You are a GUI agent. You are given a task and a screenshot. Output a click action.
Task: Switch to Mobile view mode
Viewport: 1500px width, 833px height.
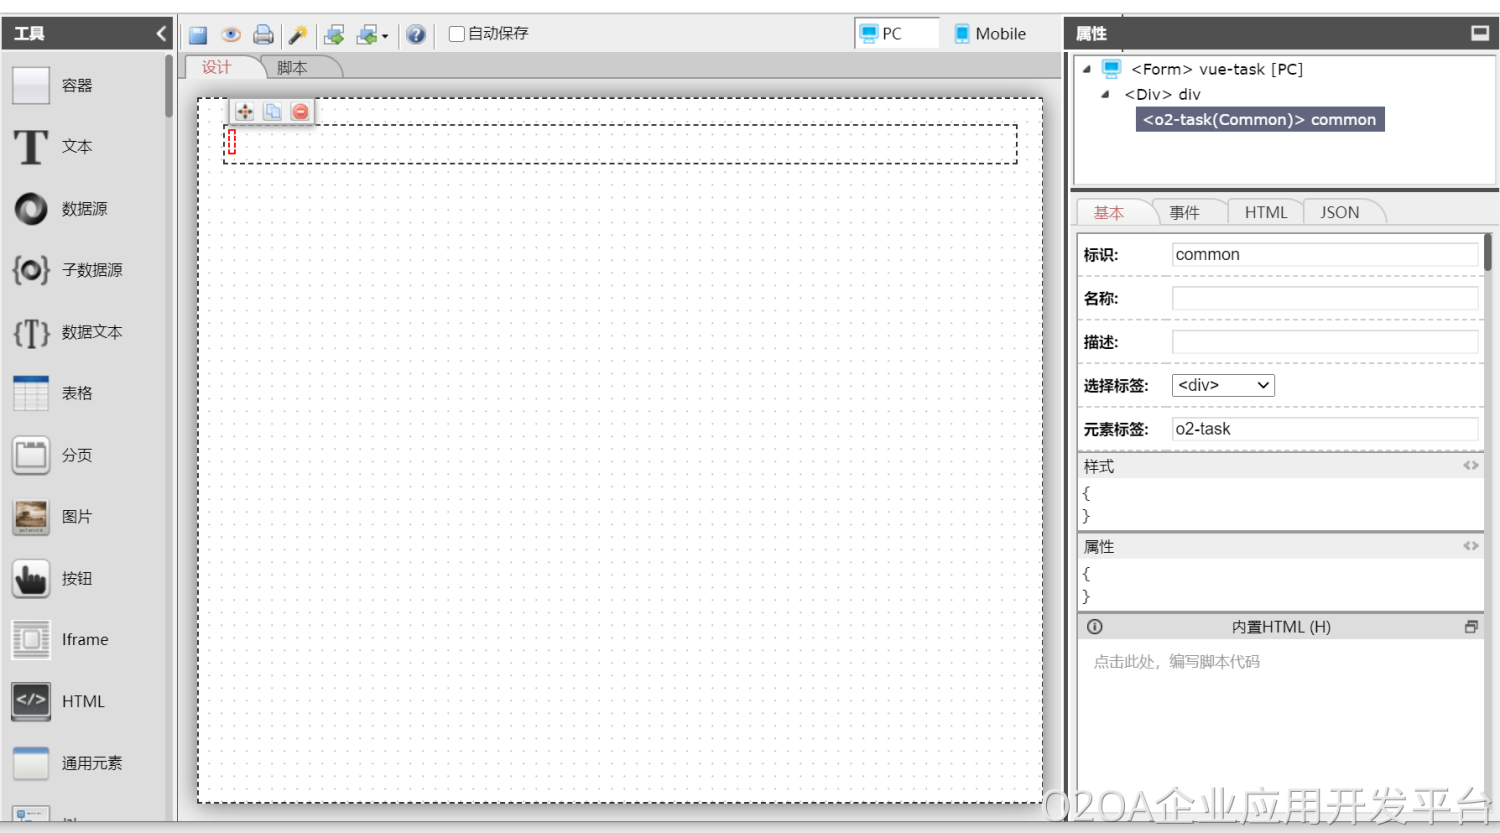pyautogui.click(x=990, y=34)
